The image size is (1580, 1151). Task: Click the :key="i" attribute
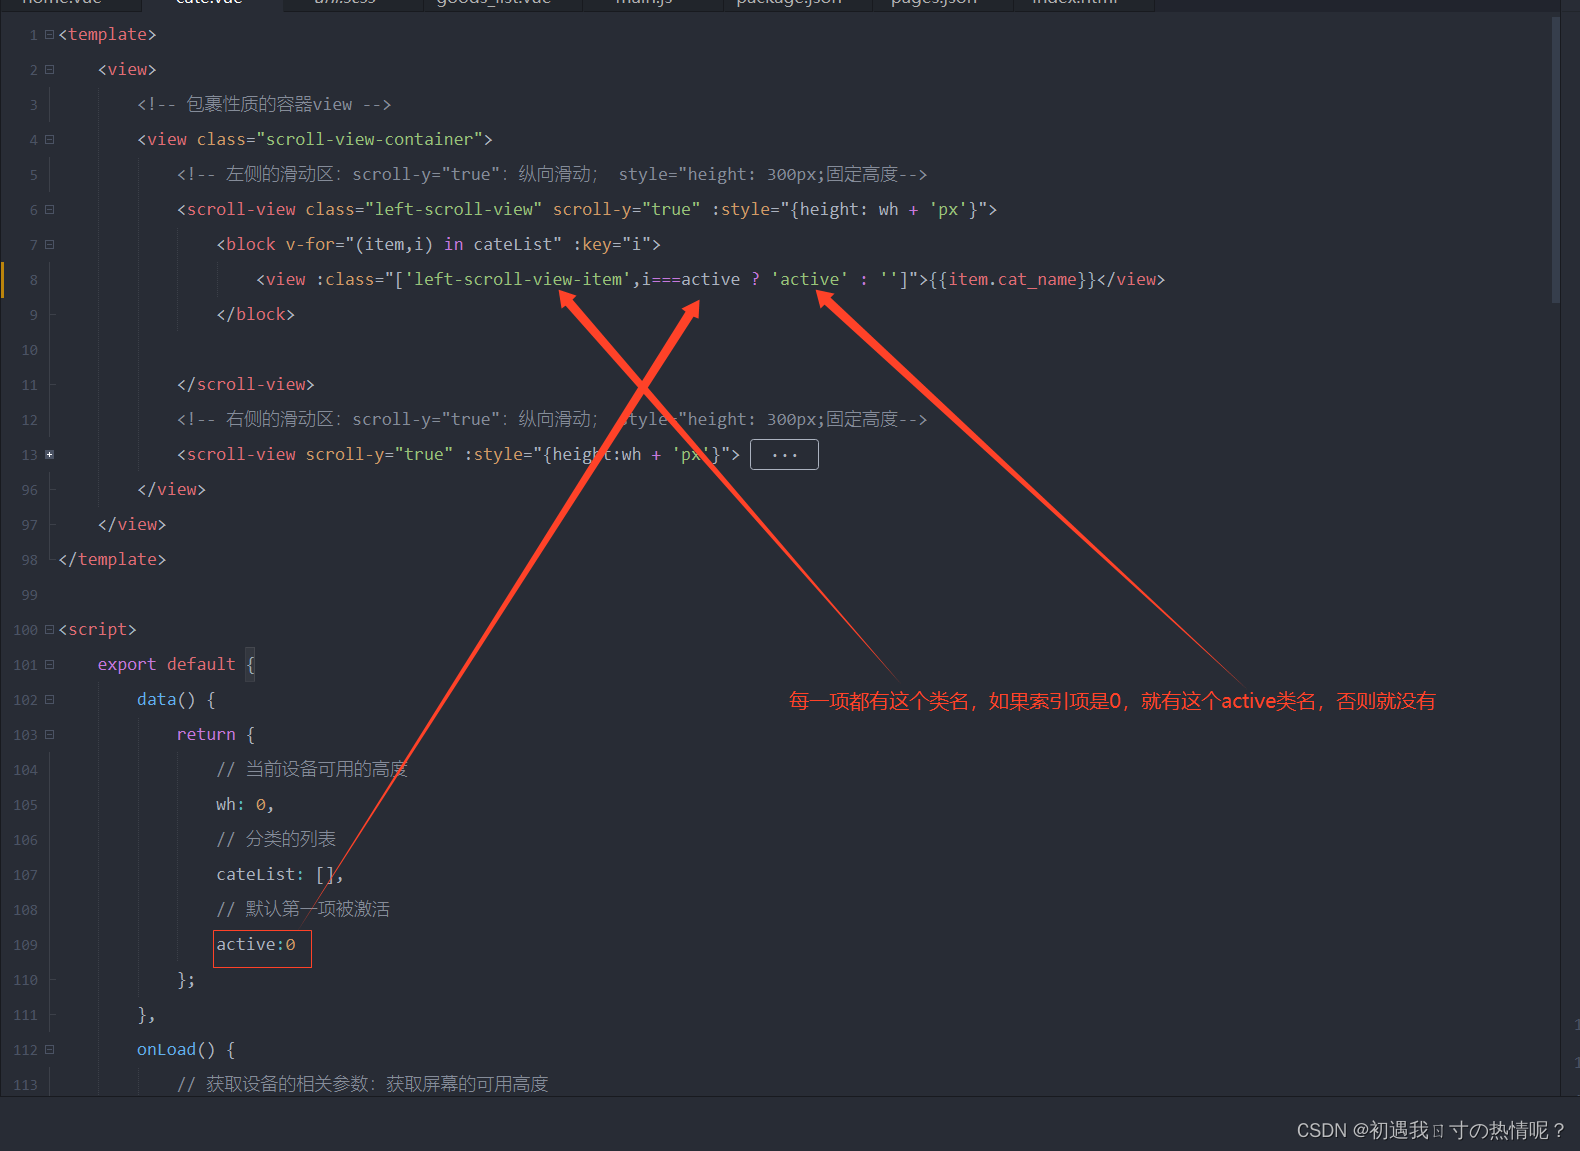click(612, 245)
